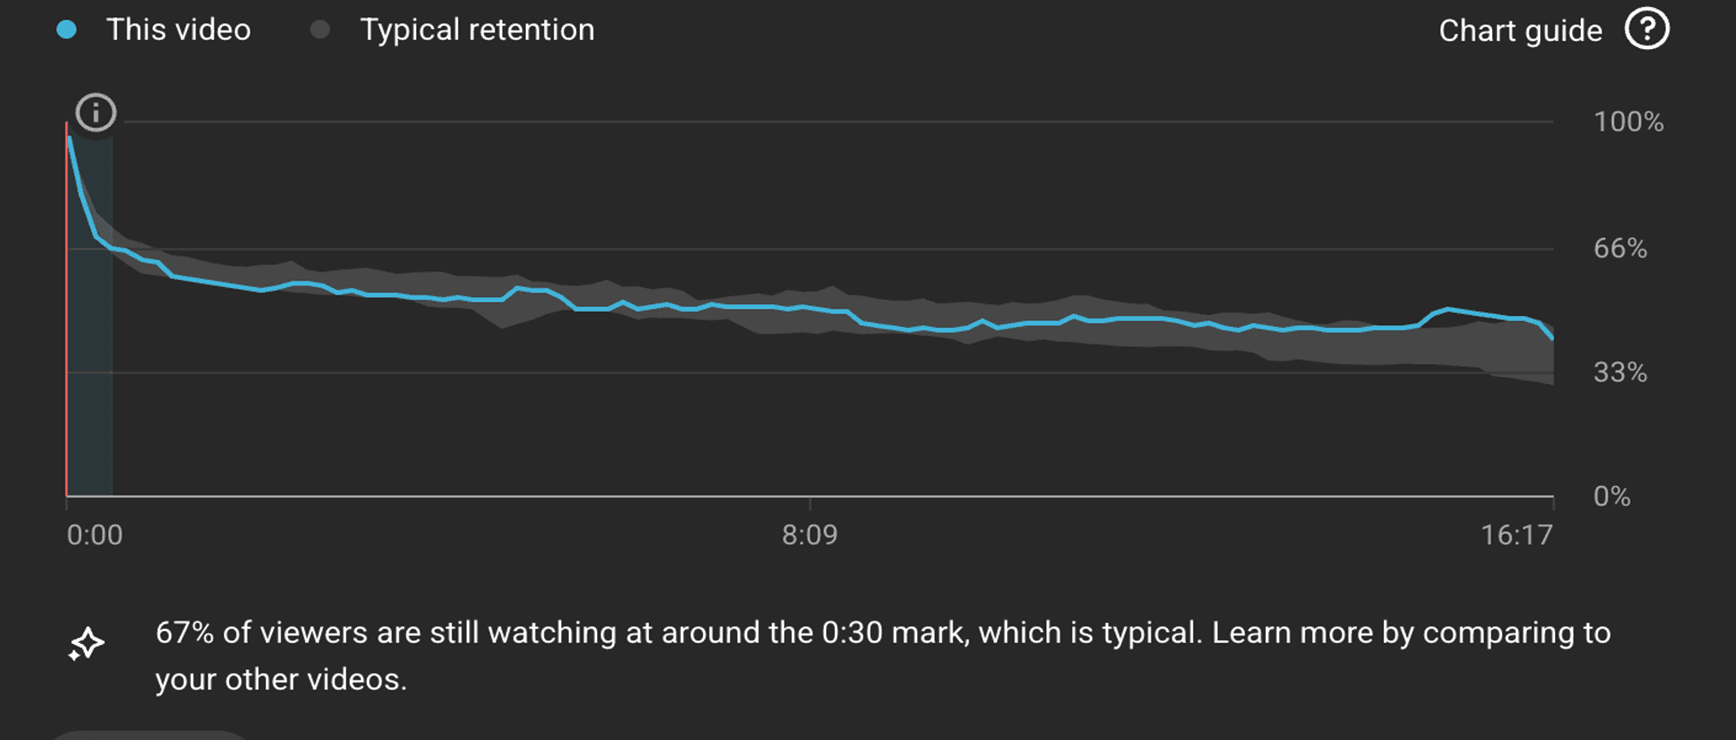Select the 0:00 time label on the axis
Screen dimensions: 1736x740
click(x=94, y=535)
